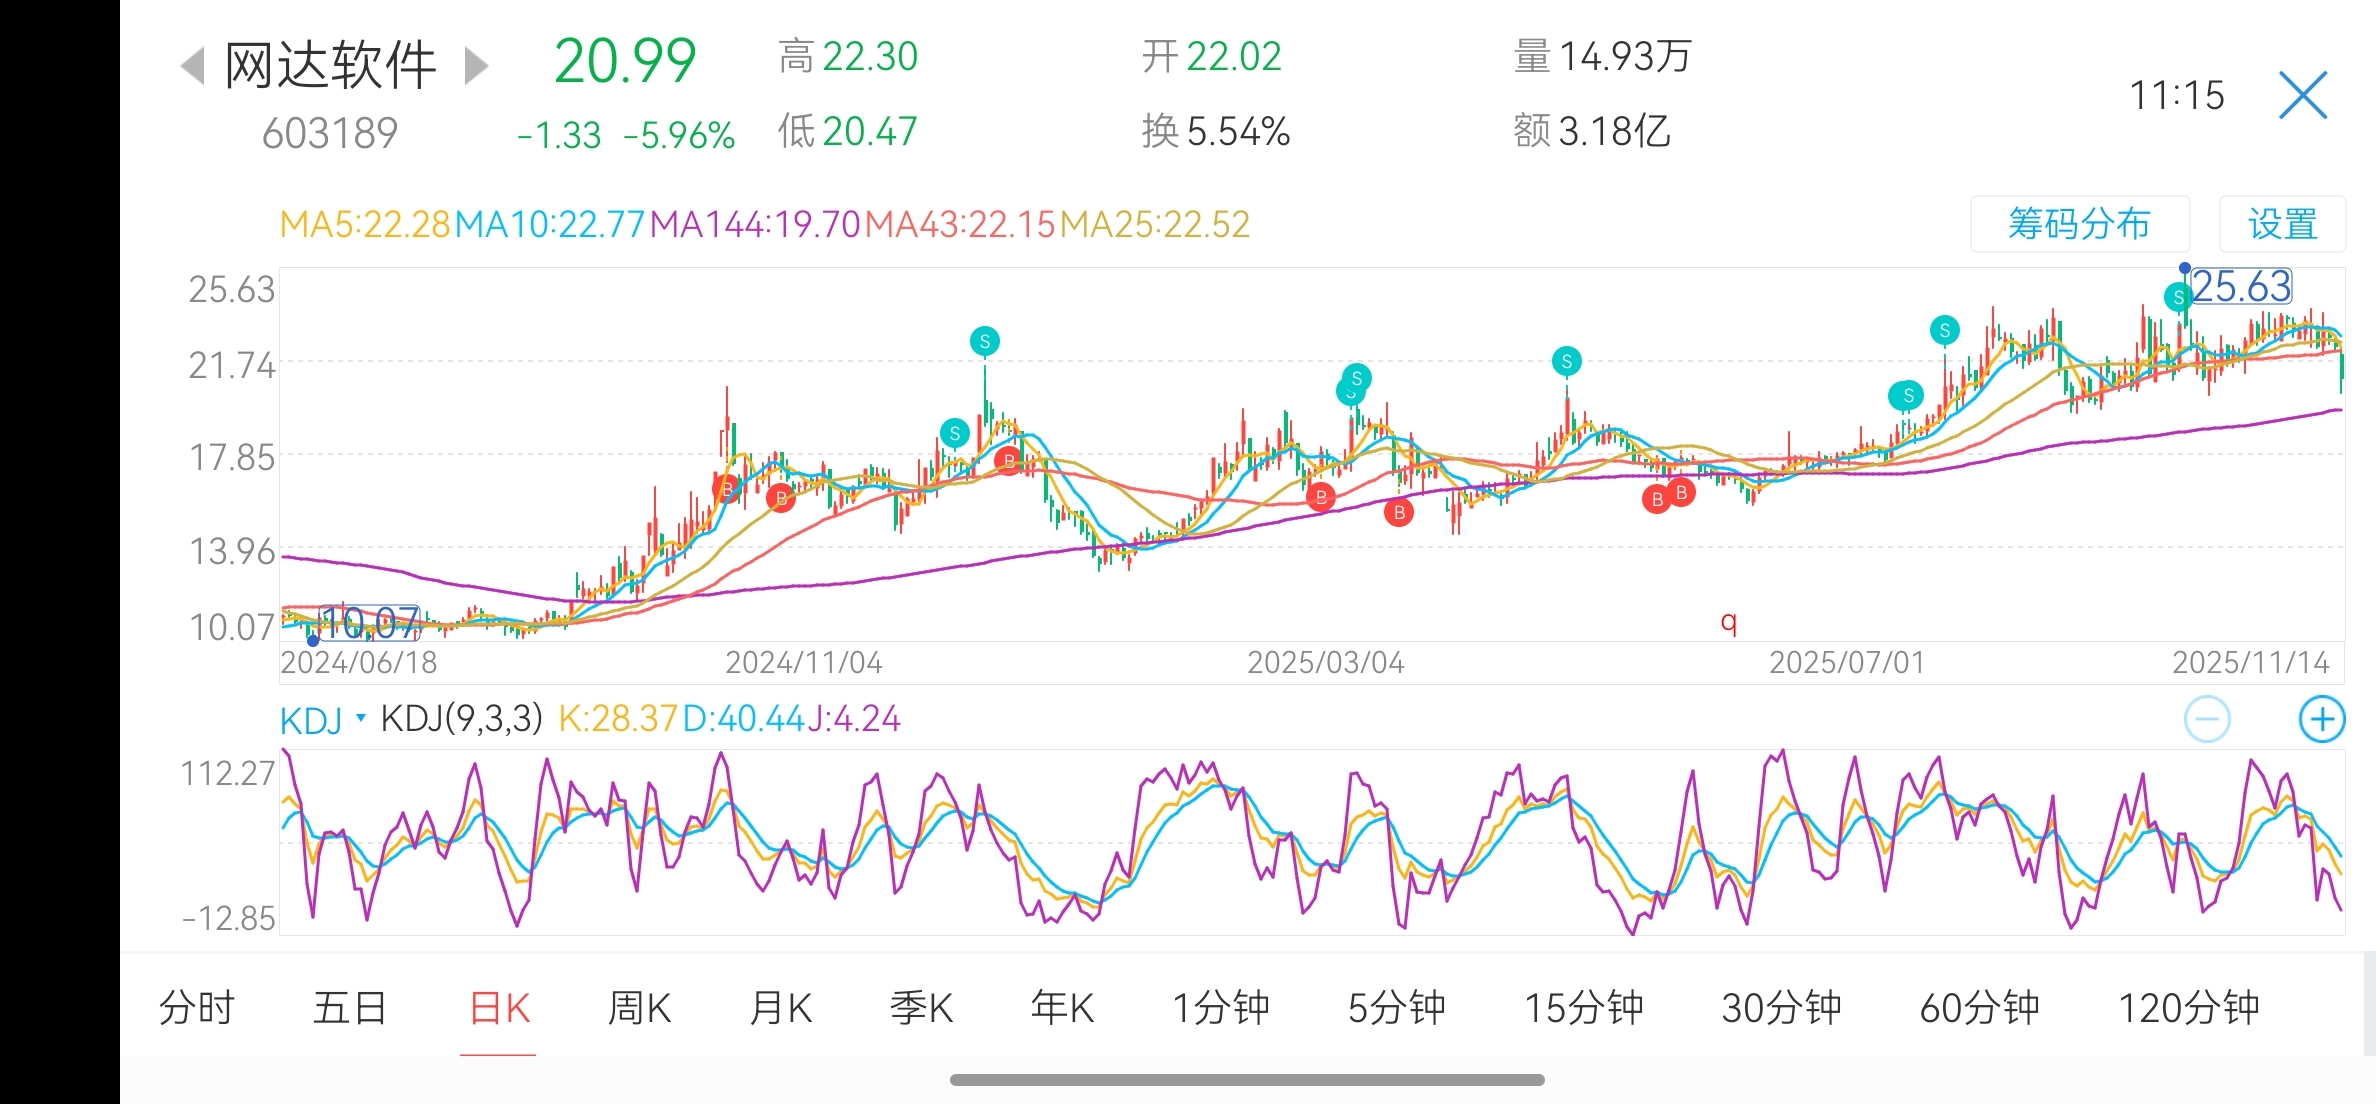Go to previous stock using left arrow
2376x1104 pixels.
(x=192, y=66)
